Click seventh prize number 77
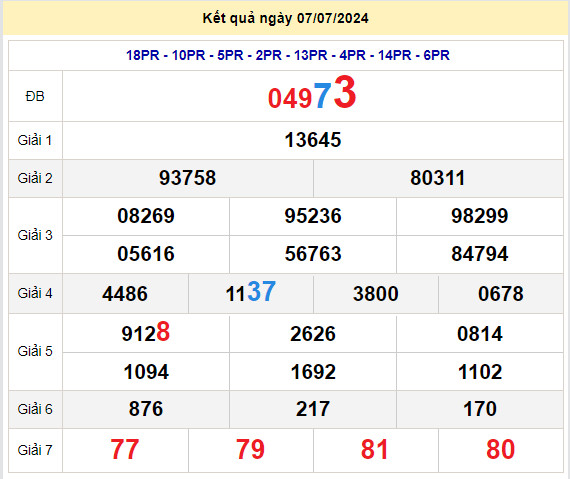 [x=125, y=450]
